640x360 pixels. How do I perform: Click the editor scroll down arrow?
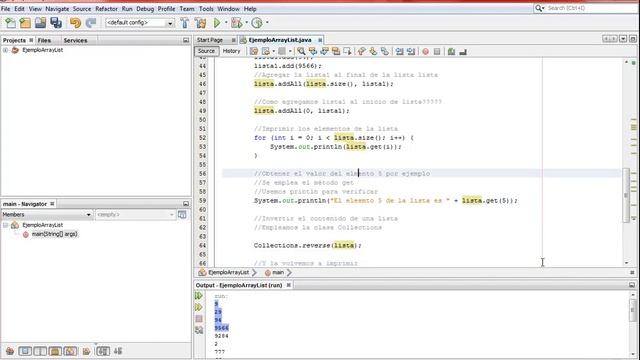[627, 263]
